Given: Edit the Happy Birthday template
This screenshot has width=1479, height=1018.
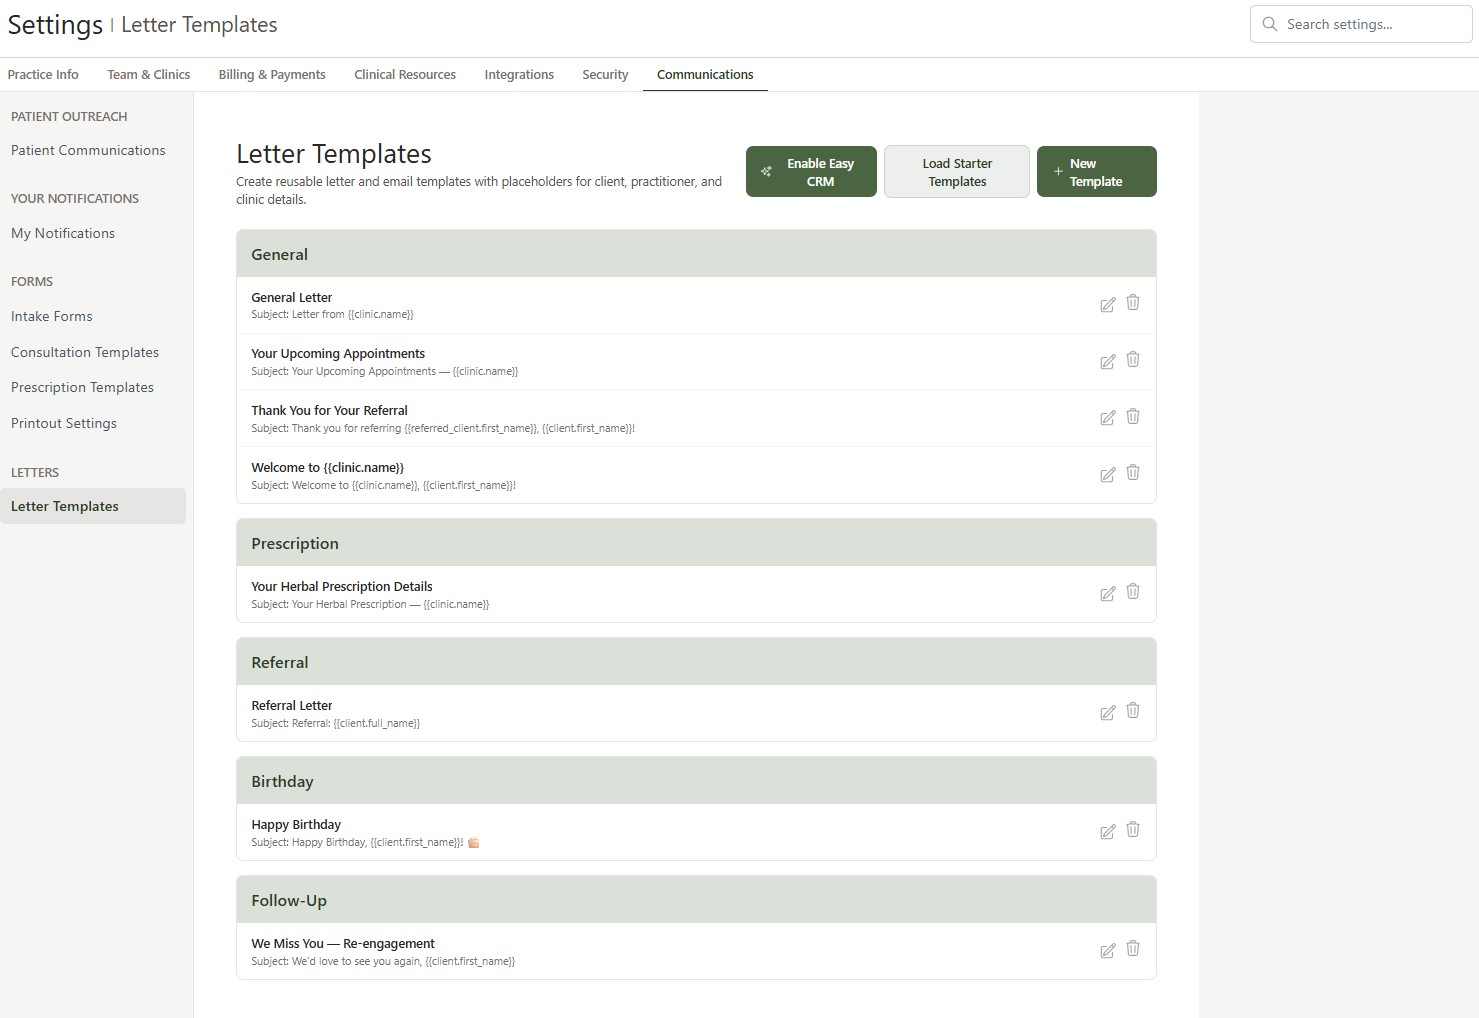Looking at the screenshot, I should tap(1107, 831).
